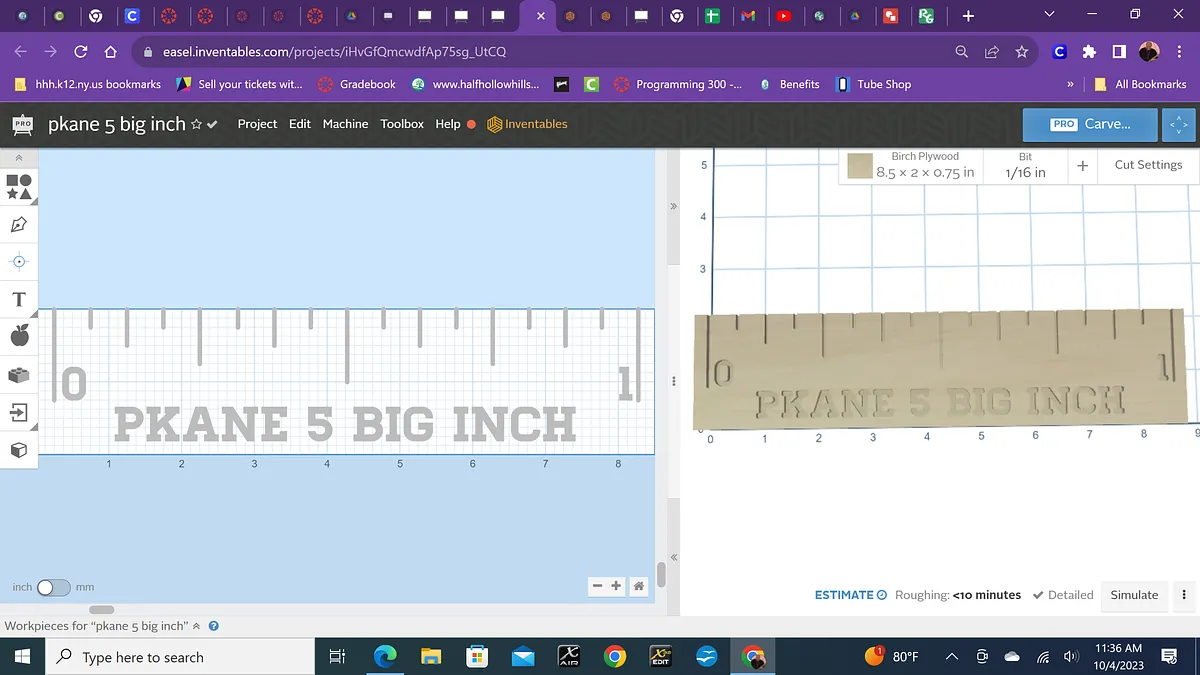Reset view with the home icon

pyautogui.click(x=638, y=587)
